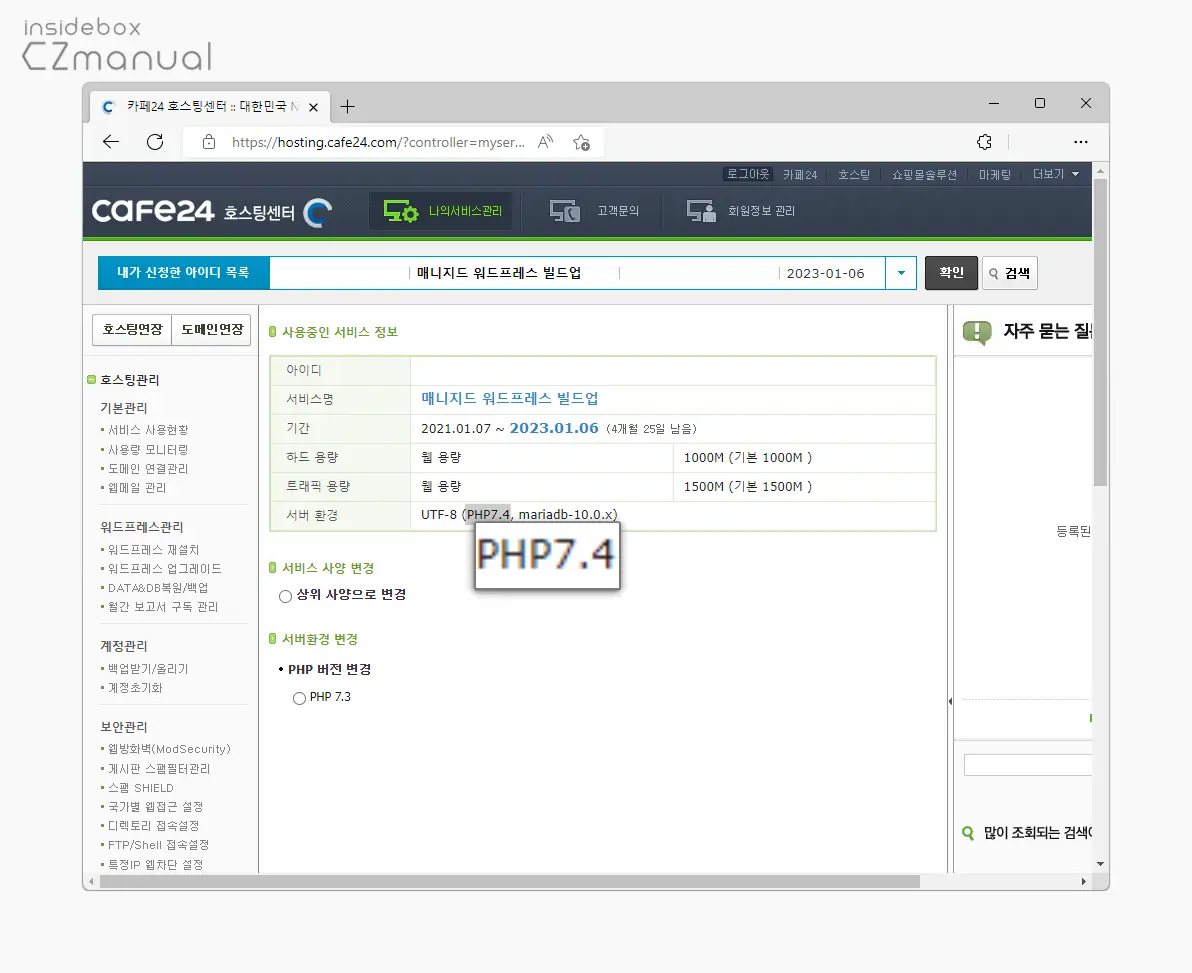View site info via the lock icon
This screenshot has width=1192, height=973.
(209, 142)
